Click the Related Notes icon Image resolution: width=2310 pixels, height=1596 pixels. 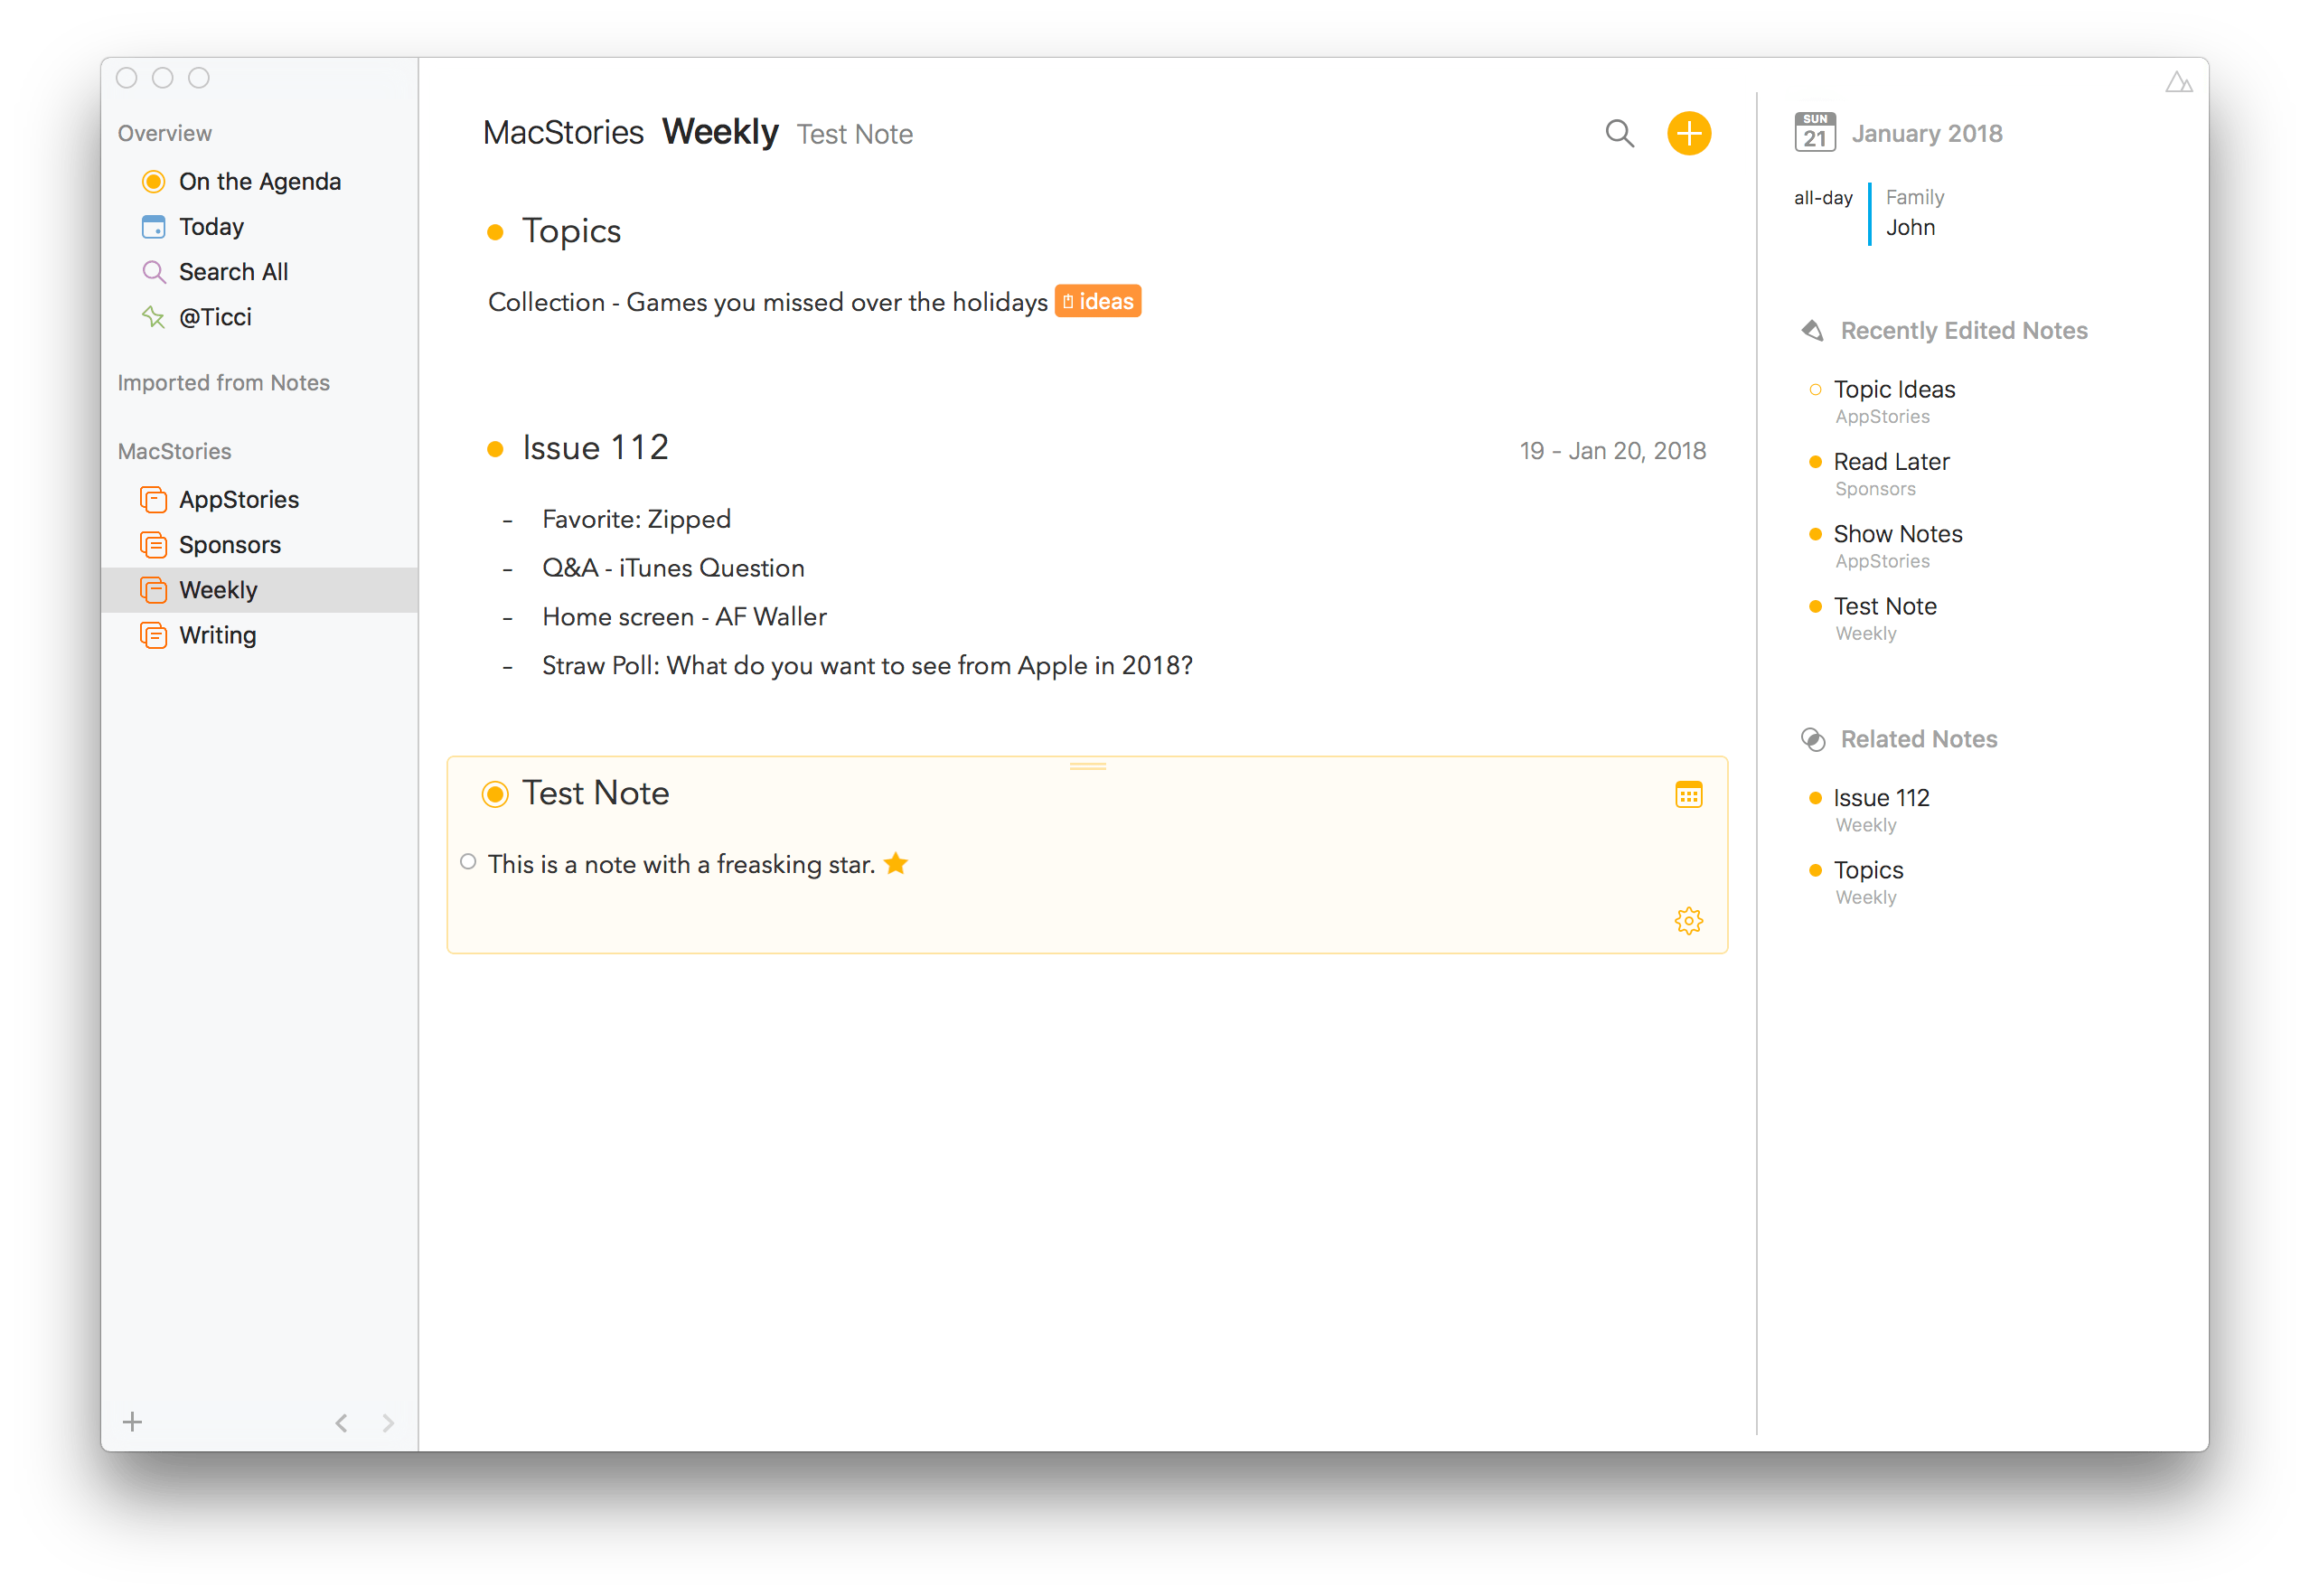click(1812, 739)
